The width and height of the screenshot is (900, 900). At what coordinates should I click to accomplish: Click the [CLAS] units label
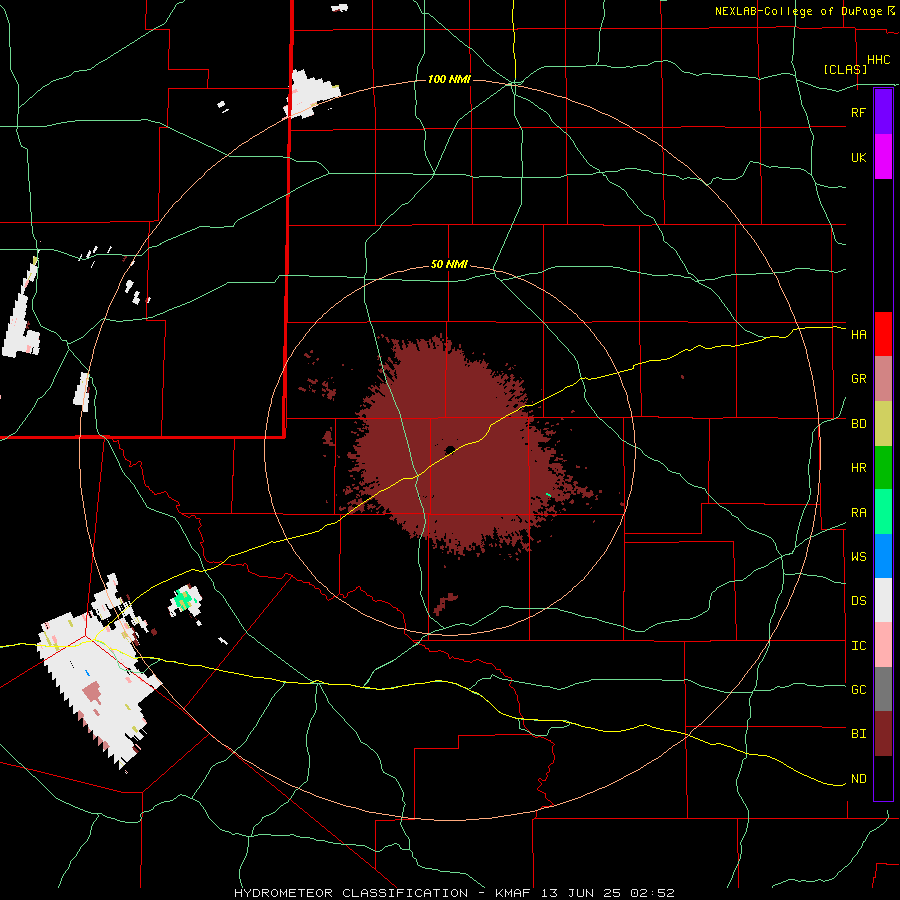click(x=845, y=69)
